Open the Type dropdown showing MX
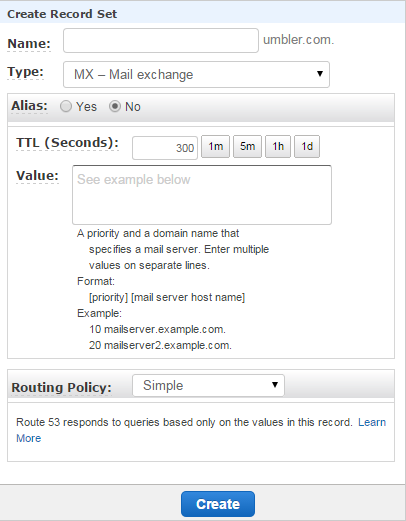The image size is (406, 521). coord(196,74)
